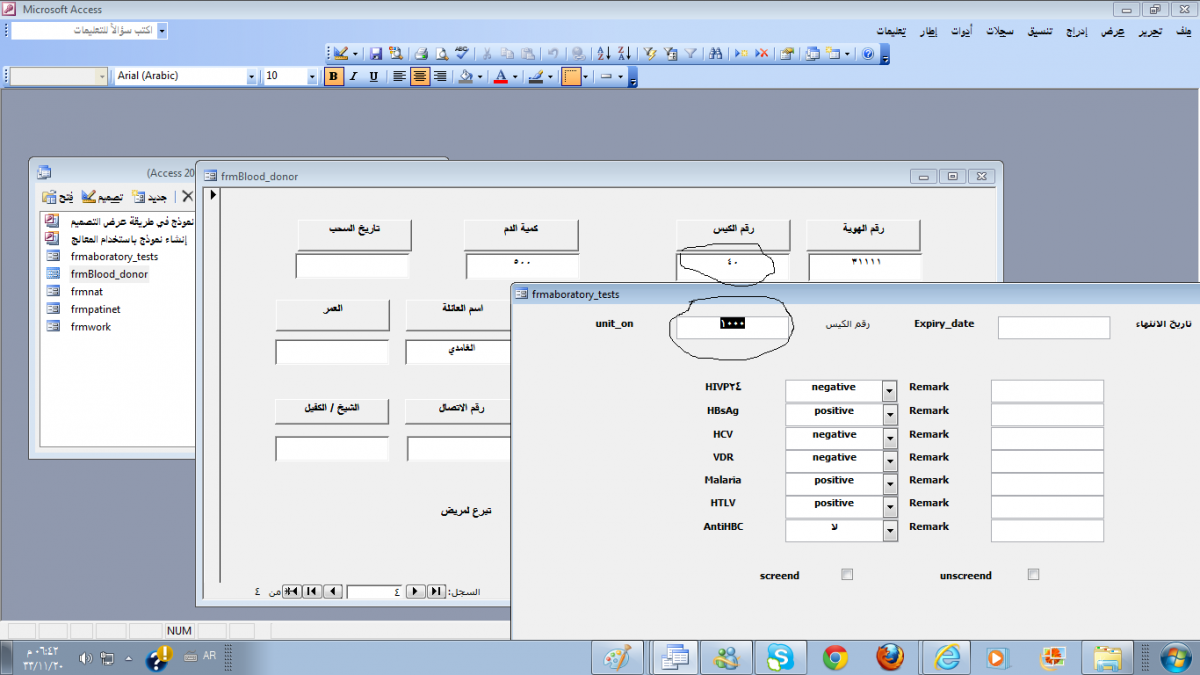This screenshot has width=1200, height=675.
Task: Open the Font Color red A button
Action: click(501, 76)
